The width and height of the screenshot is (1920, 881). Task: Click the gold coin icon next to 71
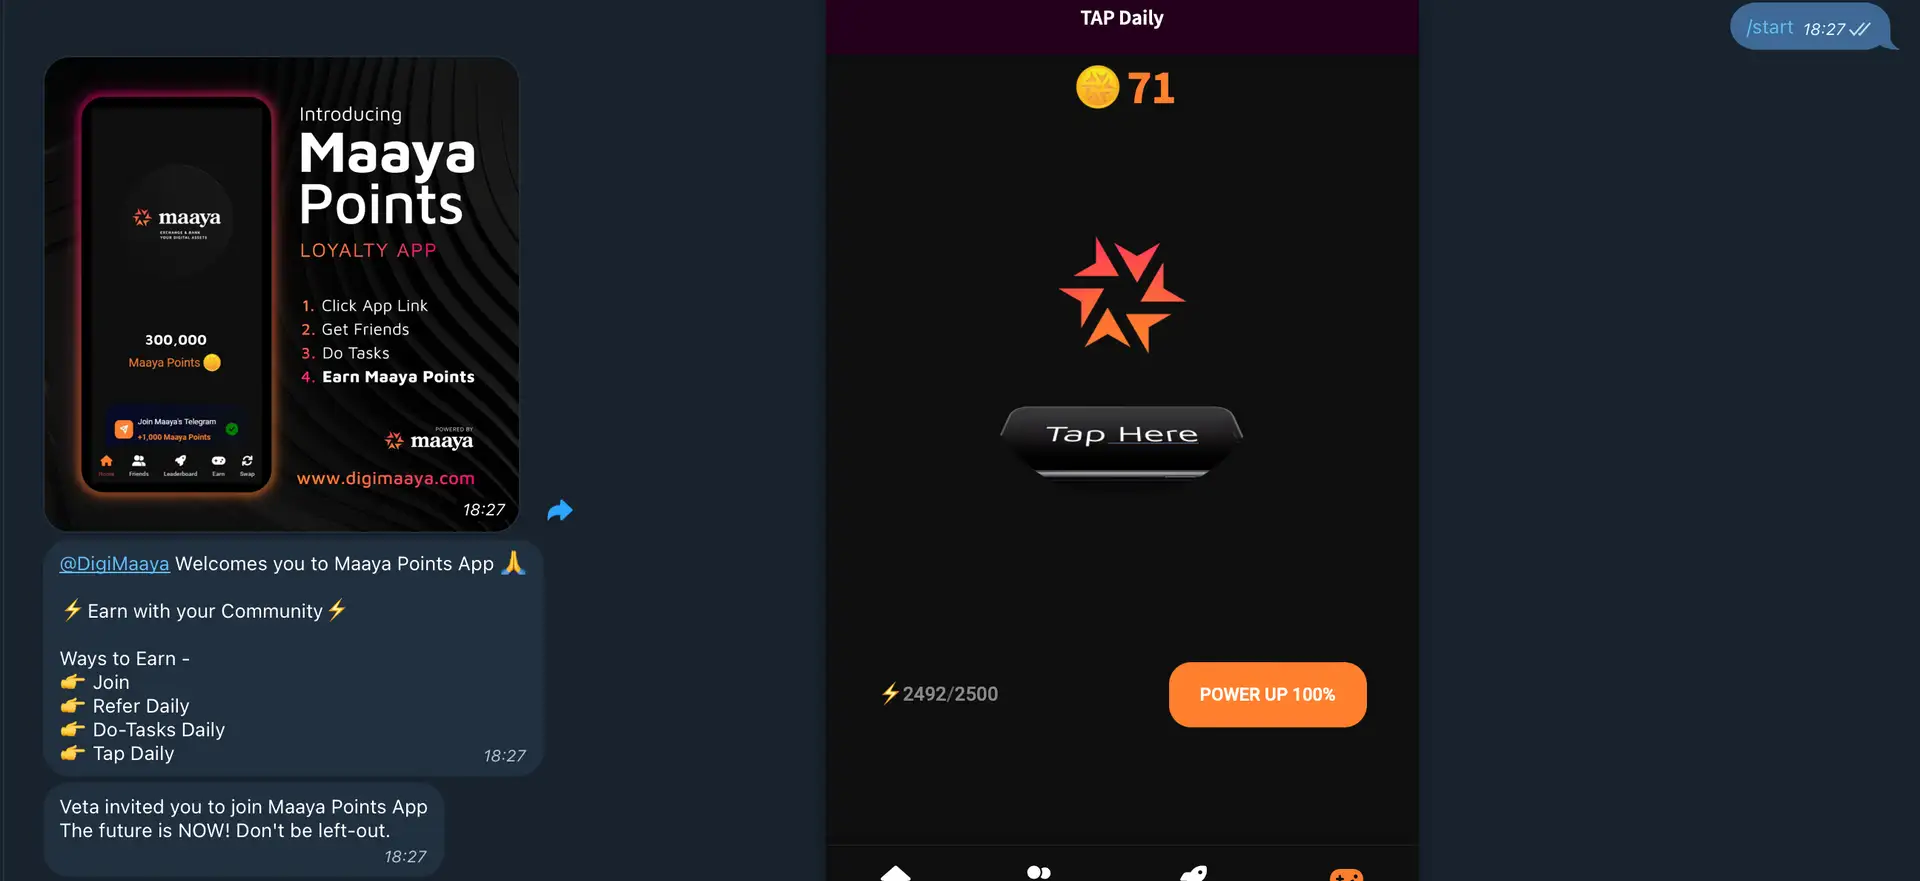point(1097,87)
